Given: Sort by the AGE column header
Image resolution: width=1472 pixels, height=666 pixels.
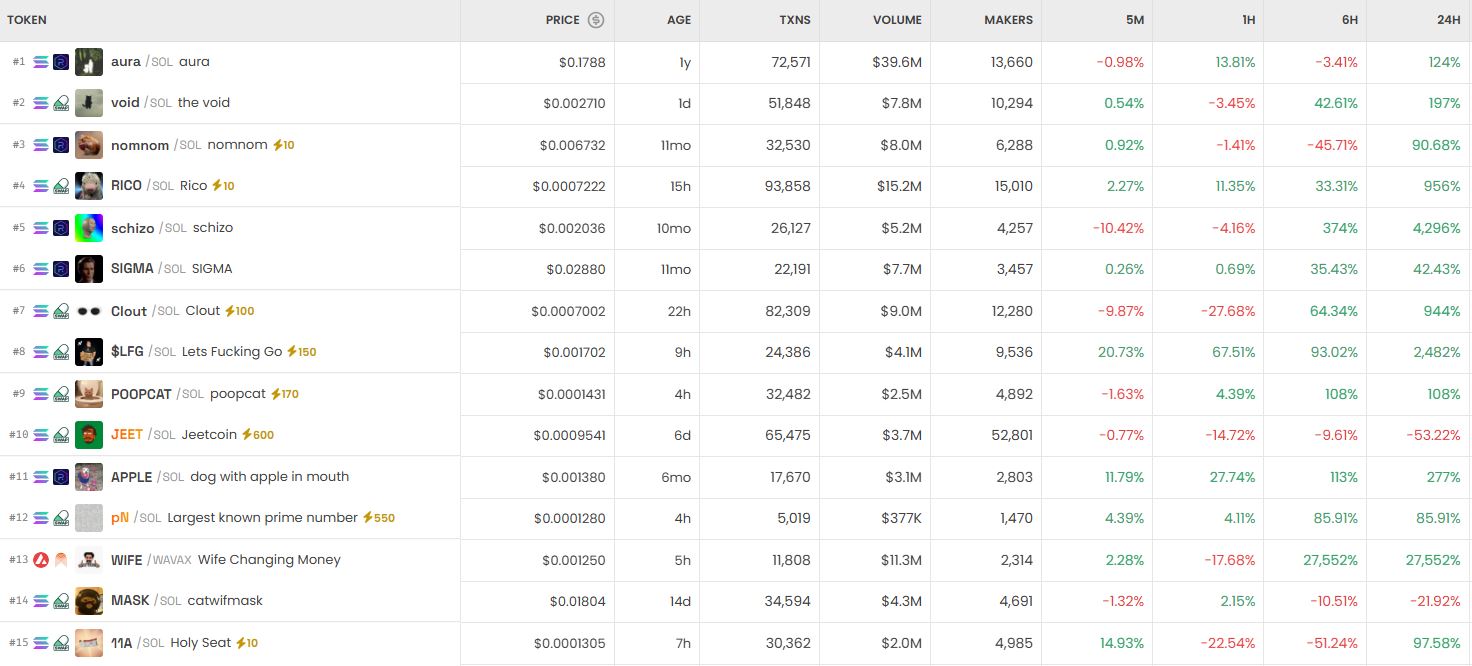Looking at the screenshot, I should tap(679, 20).
